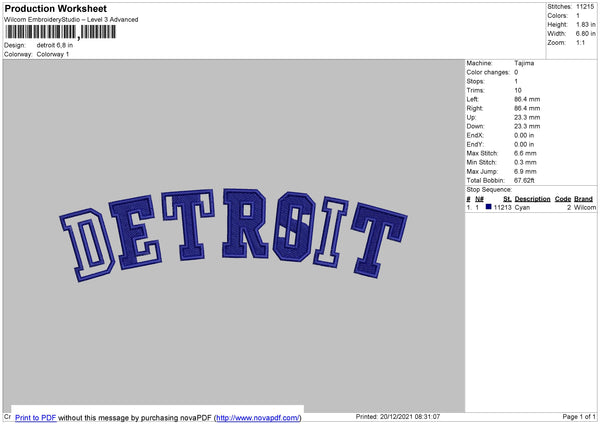Click the Page 1 of 1 indicator

579,417
